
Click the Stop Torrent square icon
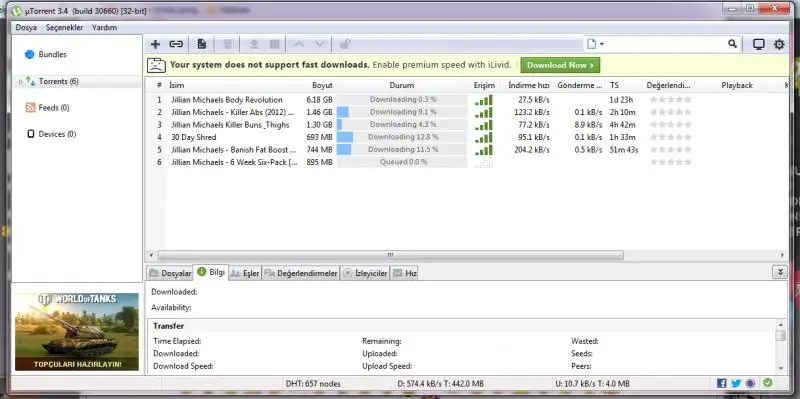click(274, 44)
